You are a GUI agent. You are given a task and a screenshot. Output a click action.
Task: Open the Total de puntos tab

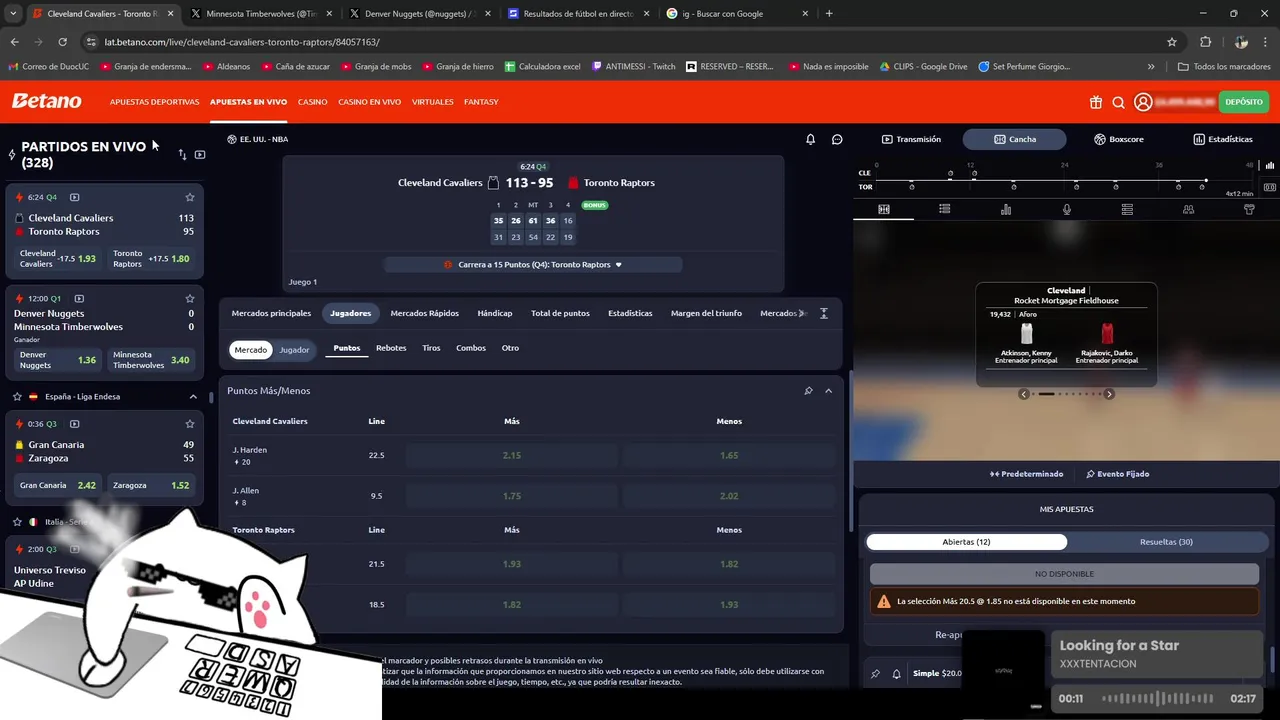tap(560, 313)
